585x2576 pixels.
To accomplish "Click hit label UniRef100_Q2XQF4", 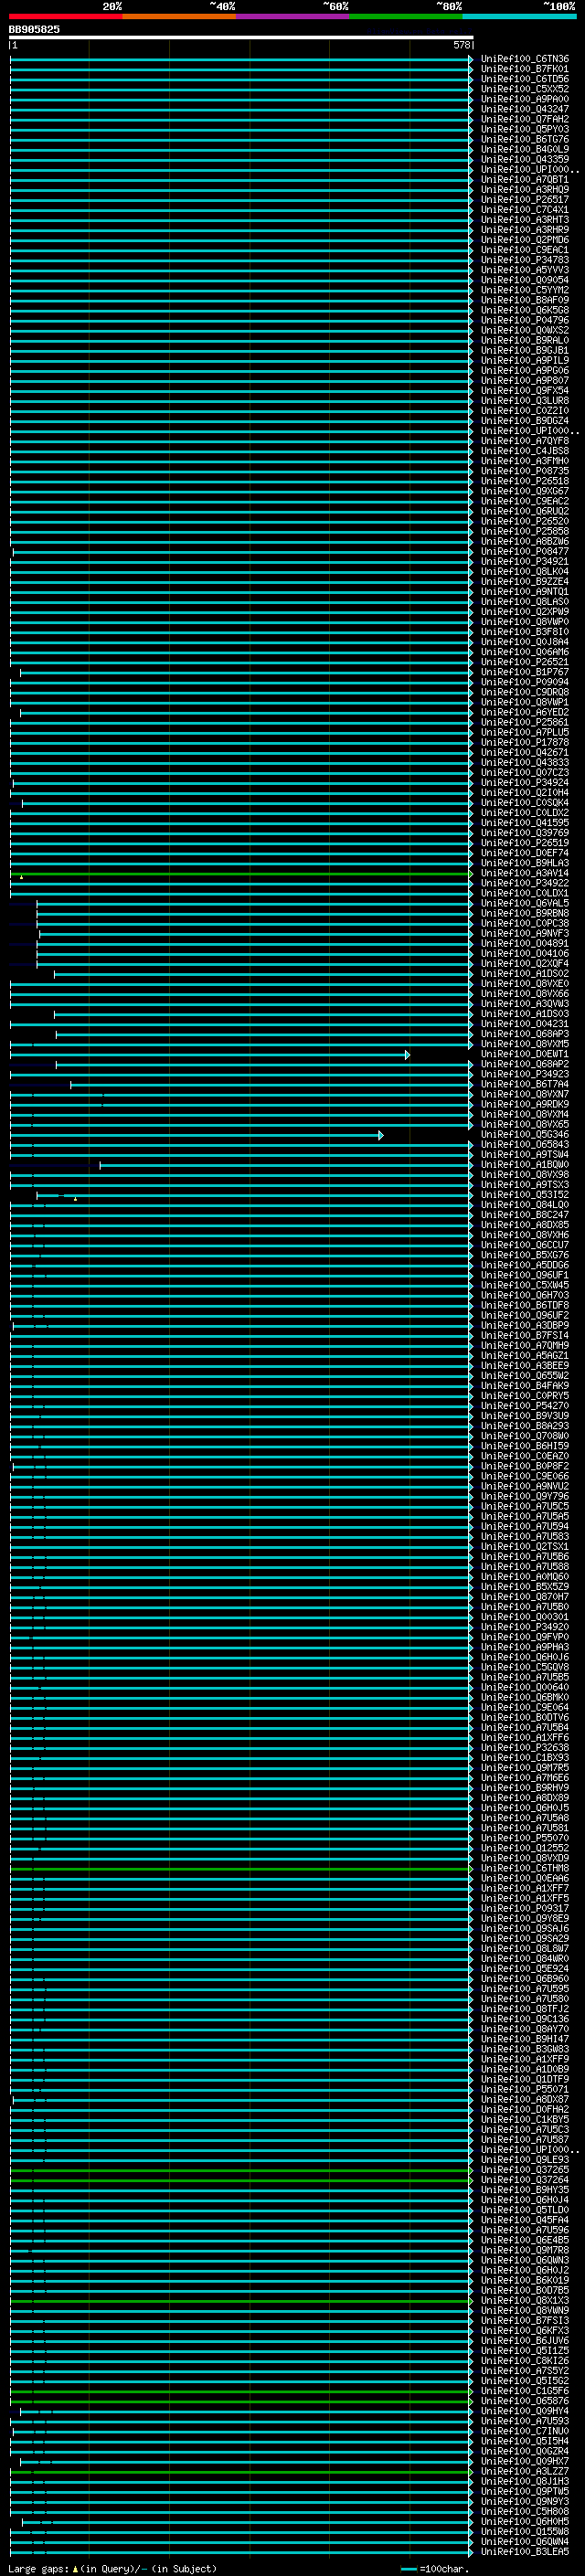I will [x=525, y=963].
